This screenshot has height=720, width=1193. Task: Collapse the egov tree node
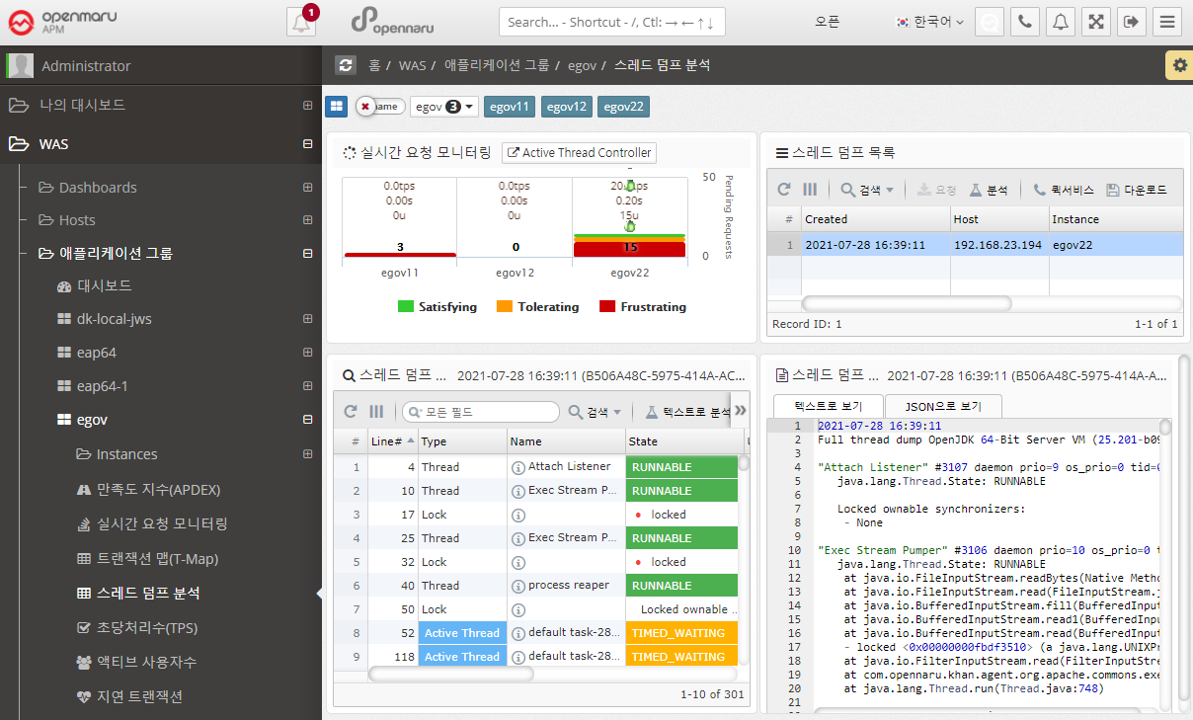pos(308,420)
